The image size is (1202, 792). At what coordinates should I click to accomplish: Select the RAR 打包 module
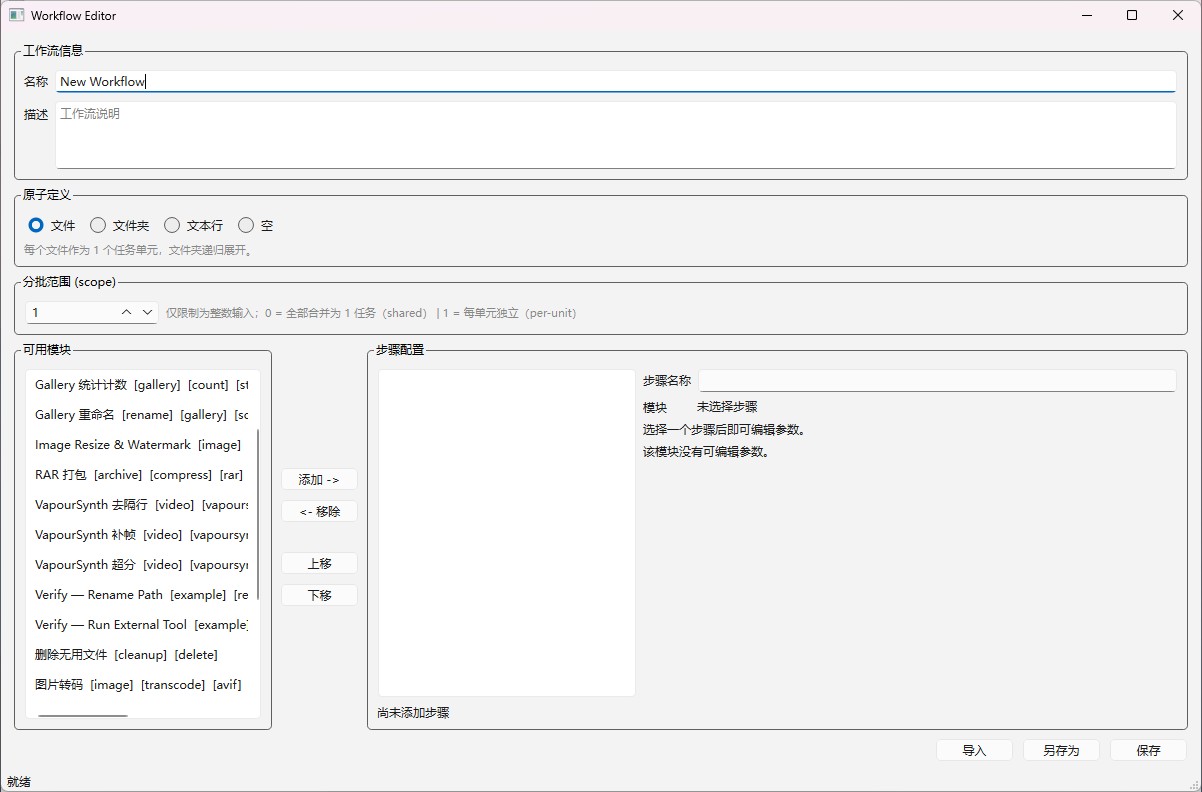[x=141, y=475]
